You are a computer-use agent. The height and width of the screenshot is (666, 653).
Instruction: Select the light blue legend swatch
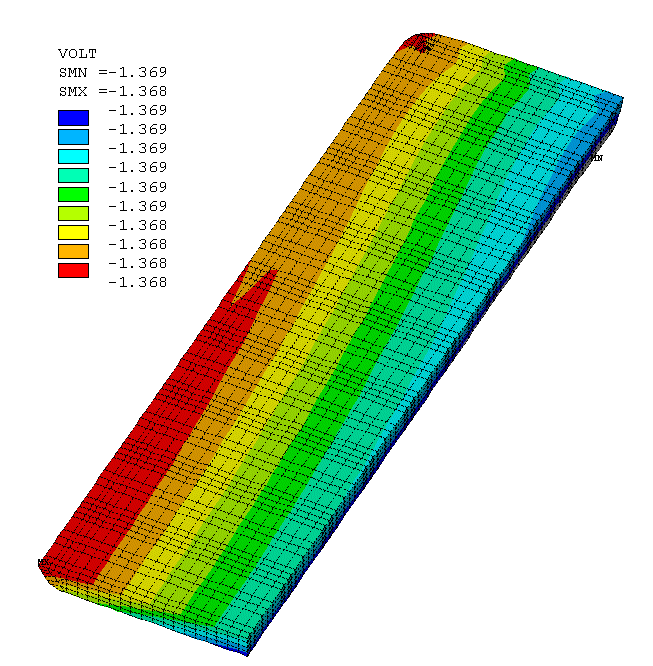(74, 137)
